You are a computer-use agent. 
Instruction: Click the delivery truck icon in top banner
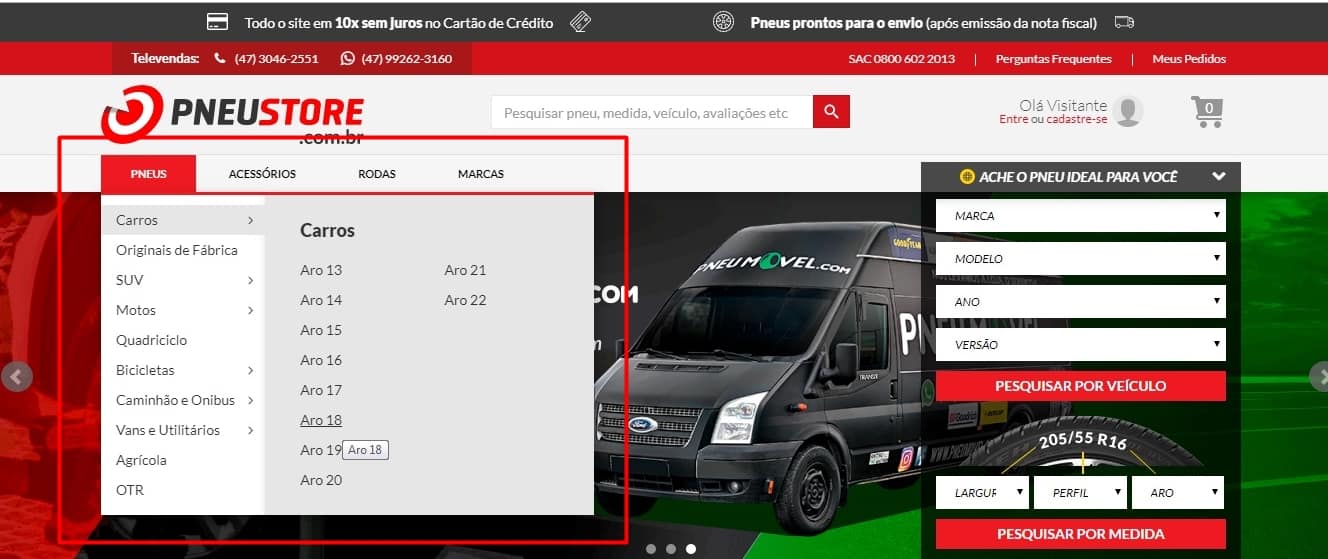[1124, 22]
